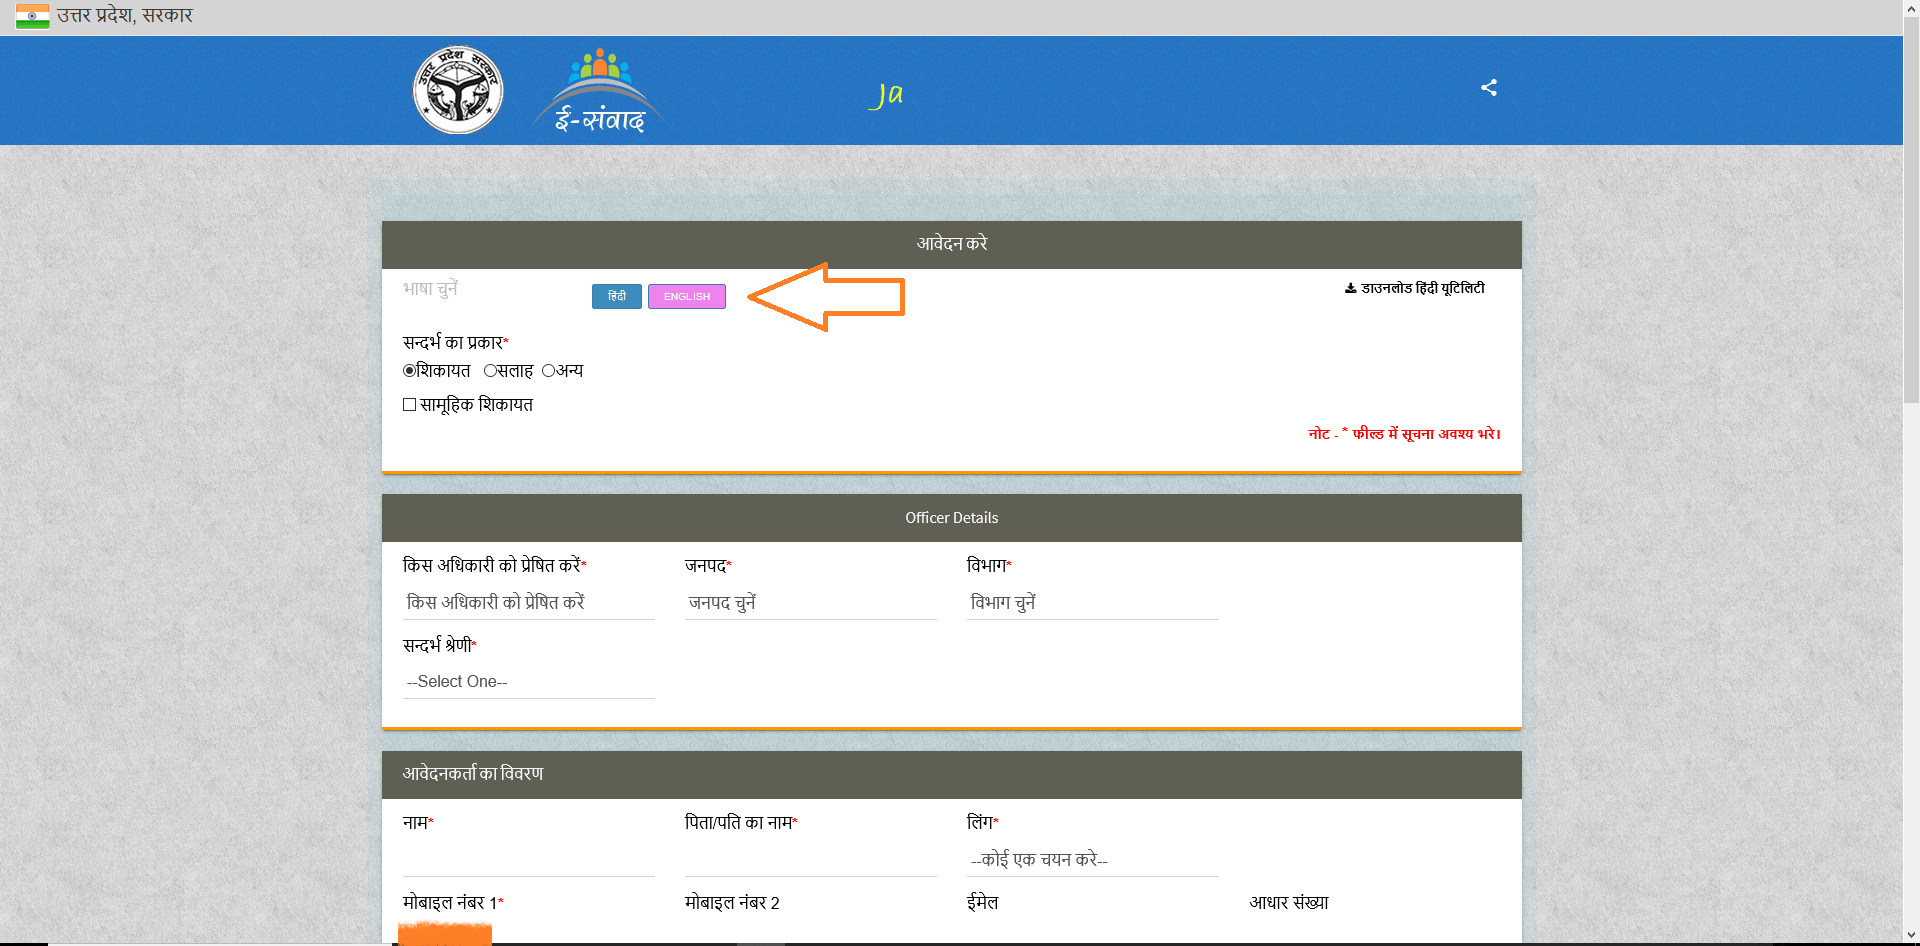This screenshot has height=946, width=1920.
Task: Choose the अन्य radio option
Action: point(548,371)
